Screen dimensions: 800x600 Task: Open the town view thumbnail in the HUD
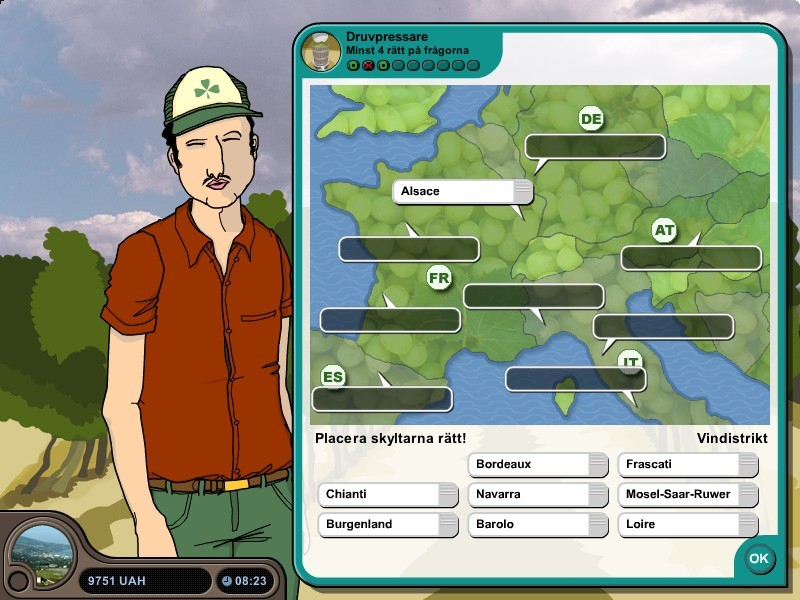tap(42, 557)
